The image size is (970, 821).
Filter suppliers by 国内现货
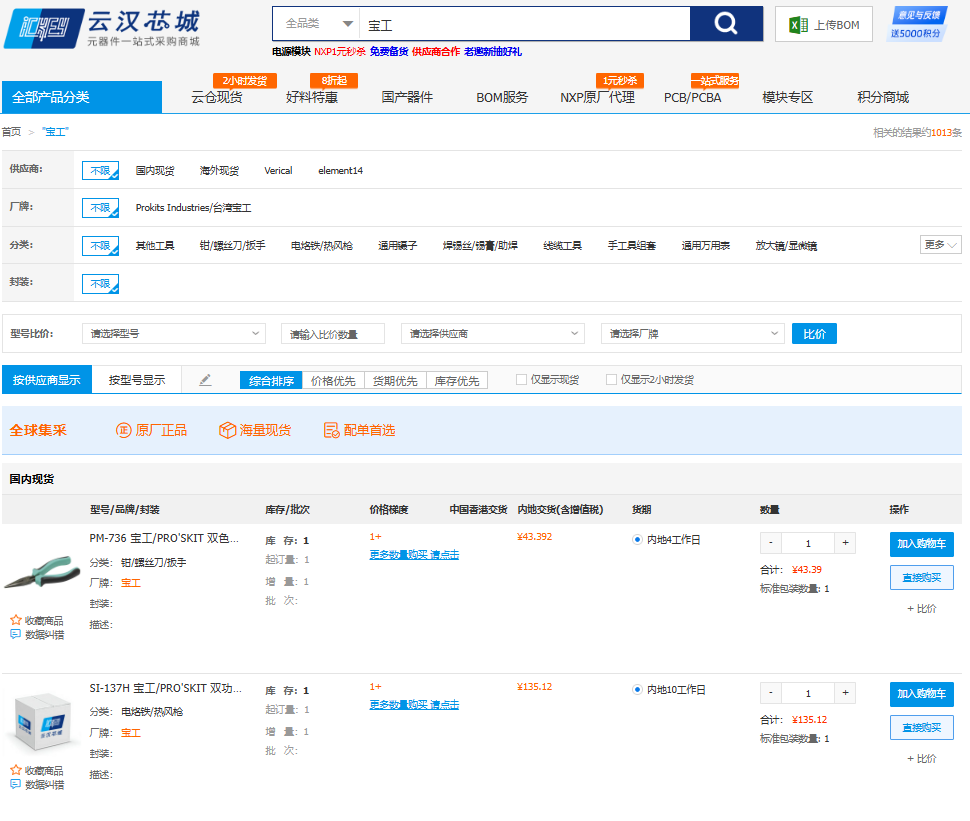[x=155, y=171]
